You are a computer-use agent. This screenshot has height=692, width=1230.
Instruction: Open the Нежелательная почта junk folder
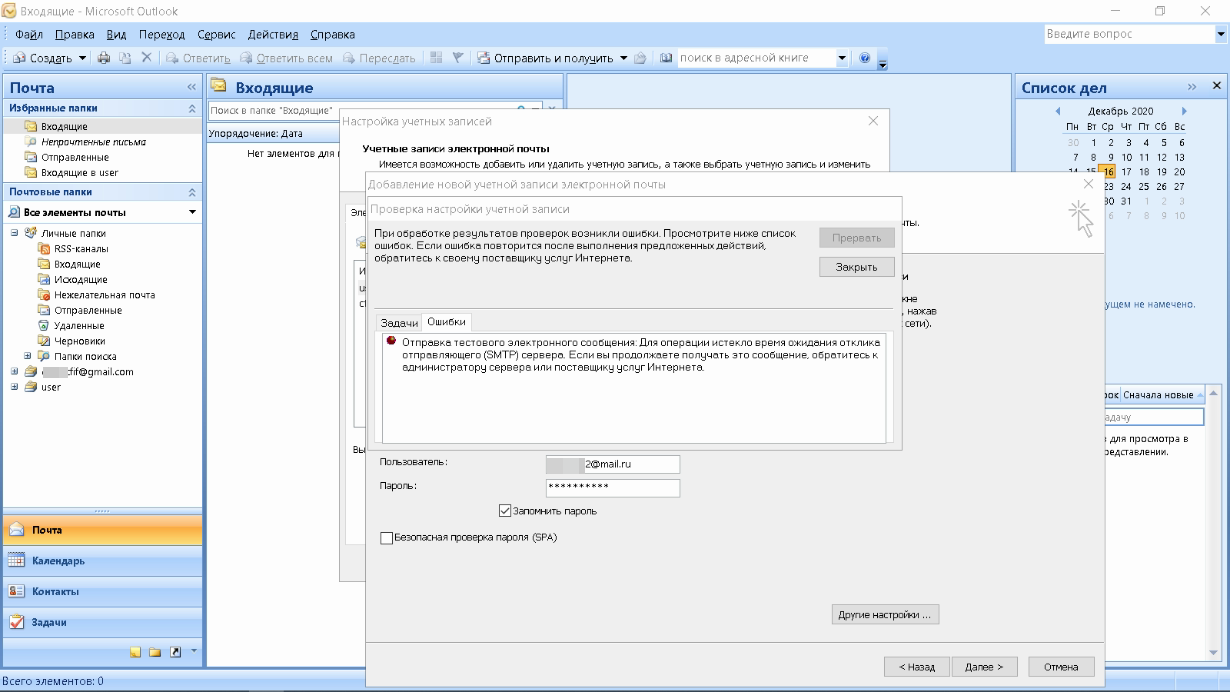(104, 295)
